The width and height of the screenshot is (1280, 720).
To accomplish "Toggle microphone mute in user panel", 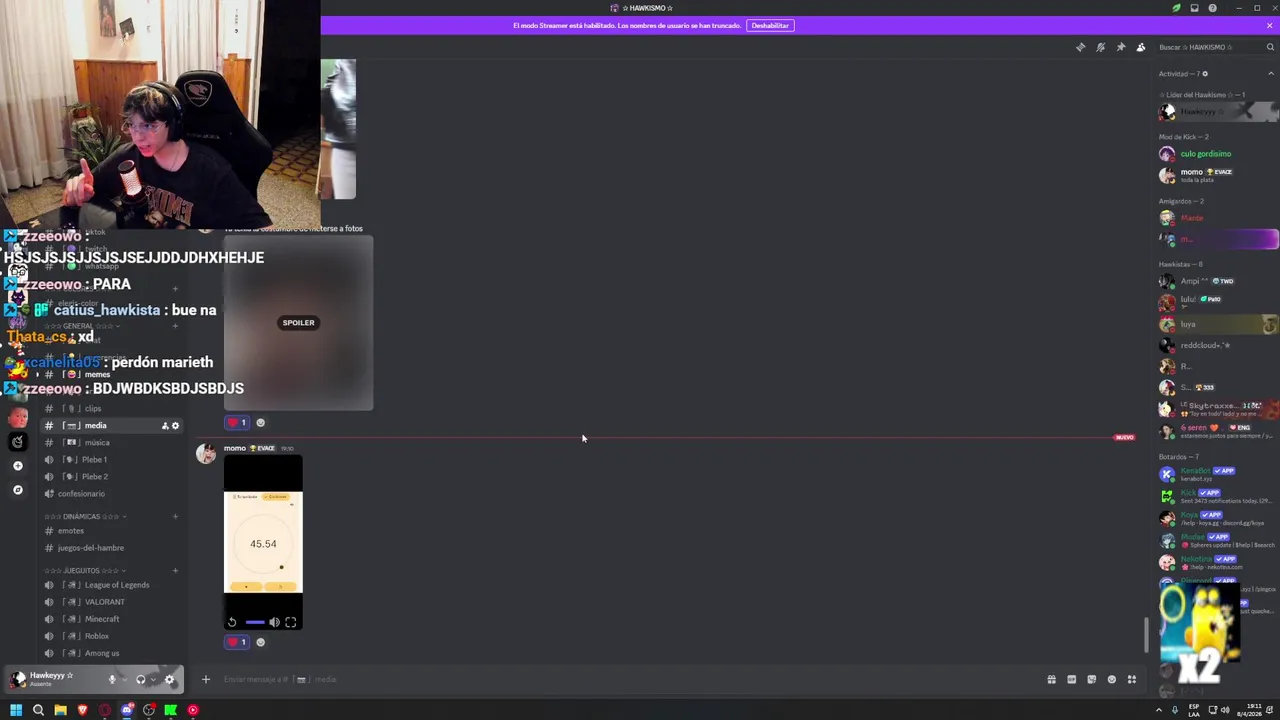I will coord(112,679).
